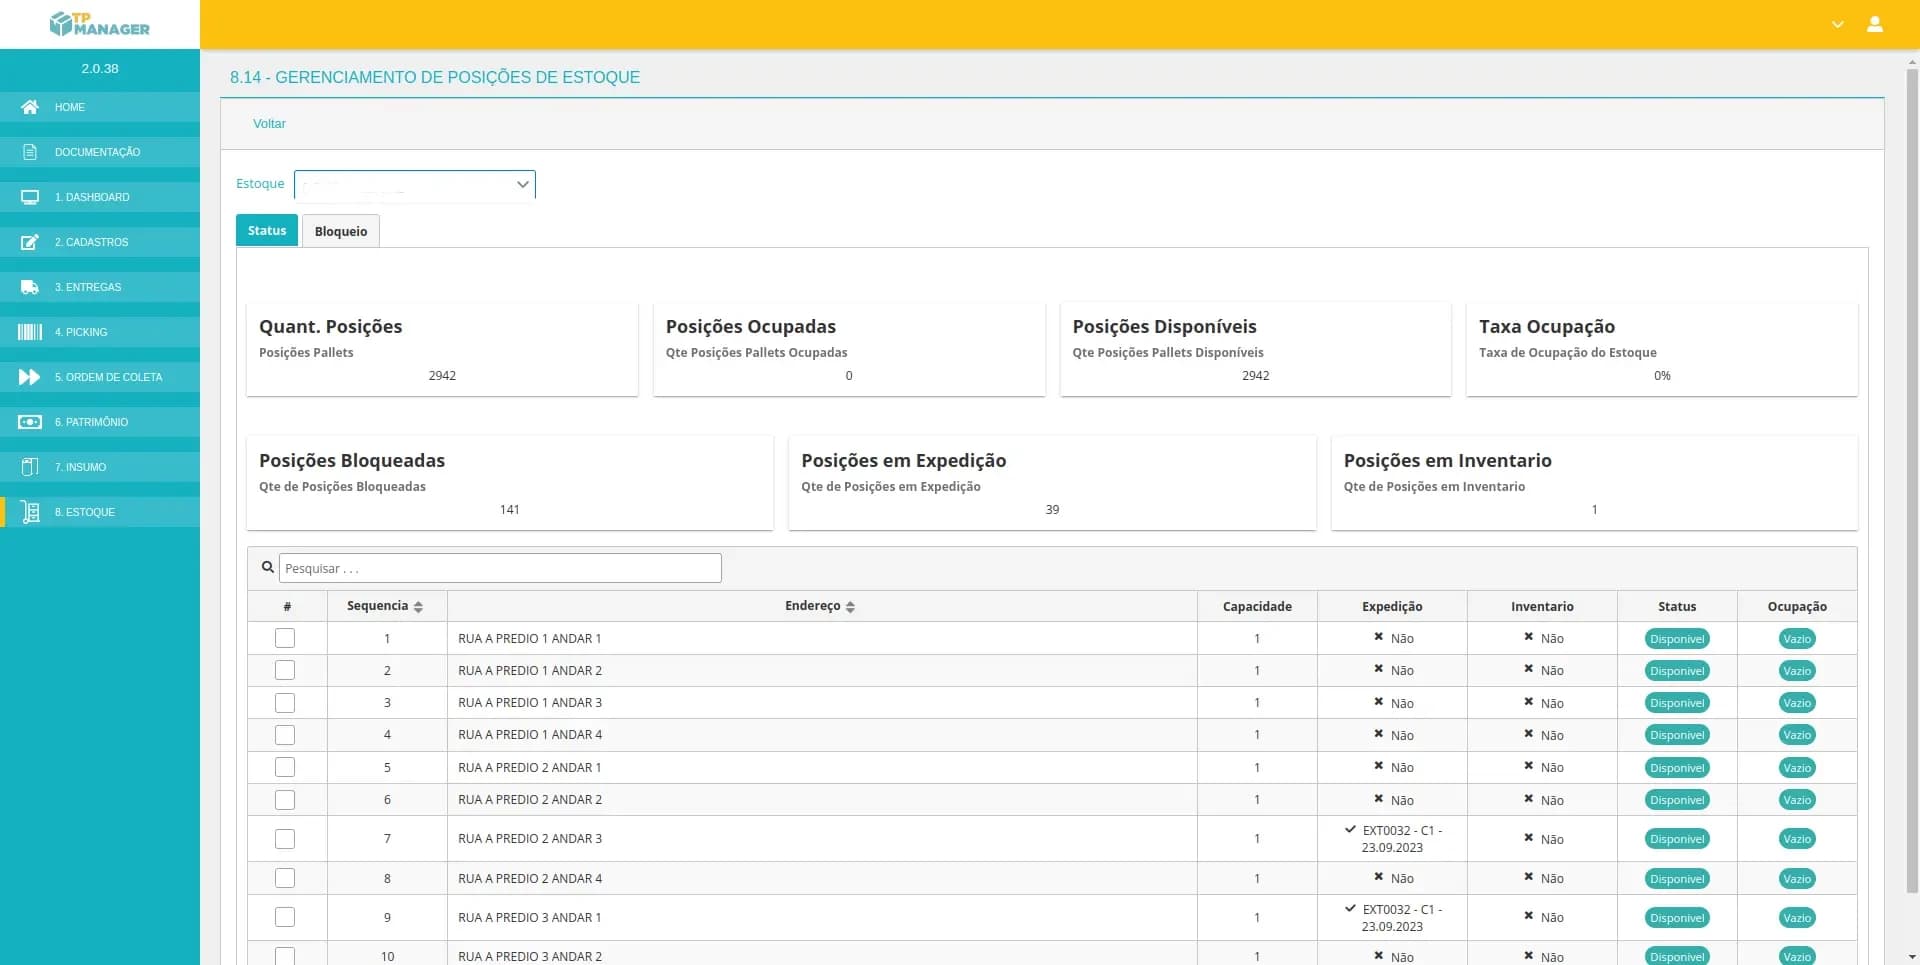Viewport: 1920px width, 965px height.
Task: Click Disponível status badge in row 1
Action: click(x=1677, y=639)
